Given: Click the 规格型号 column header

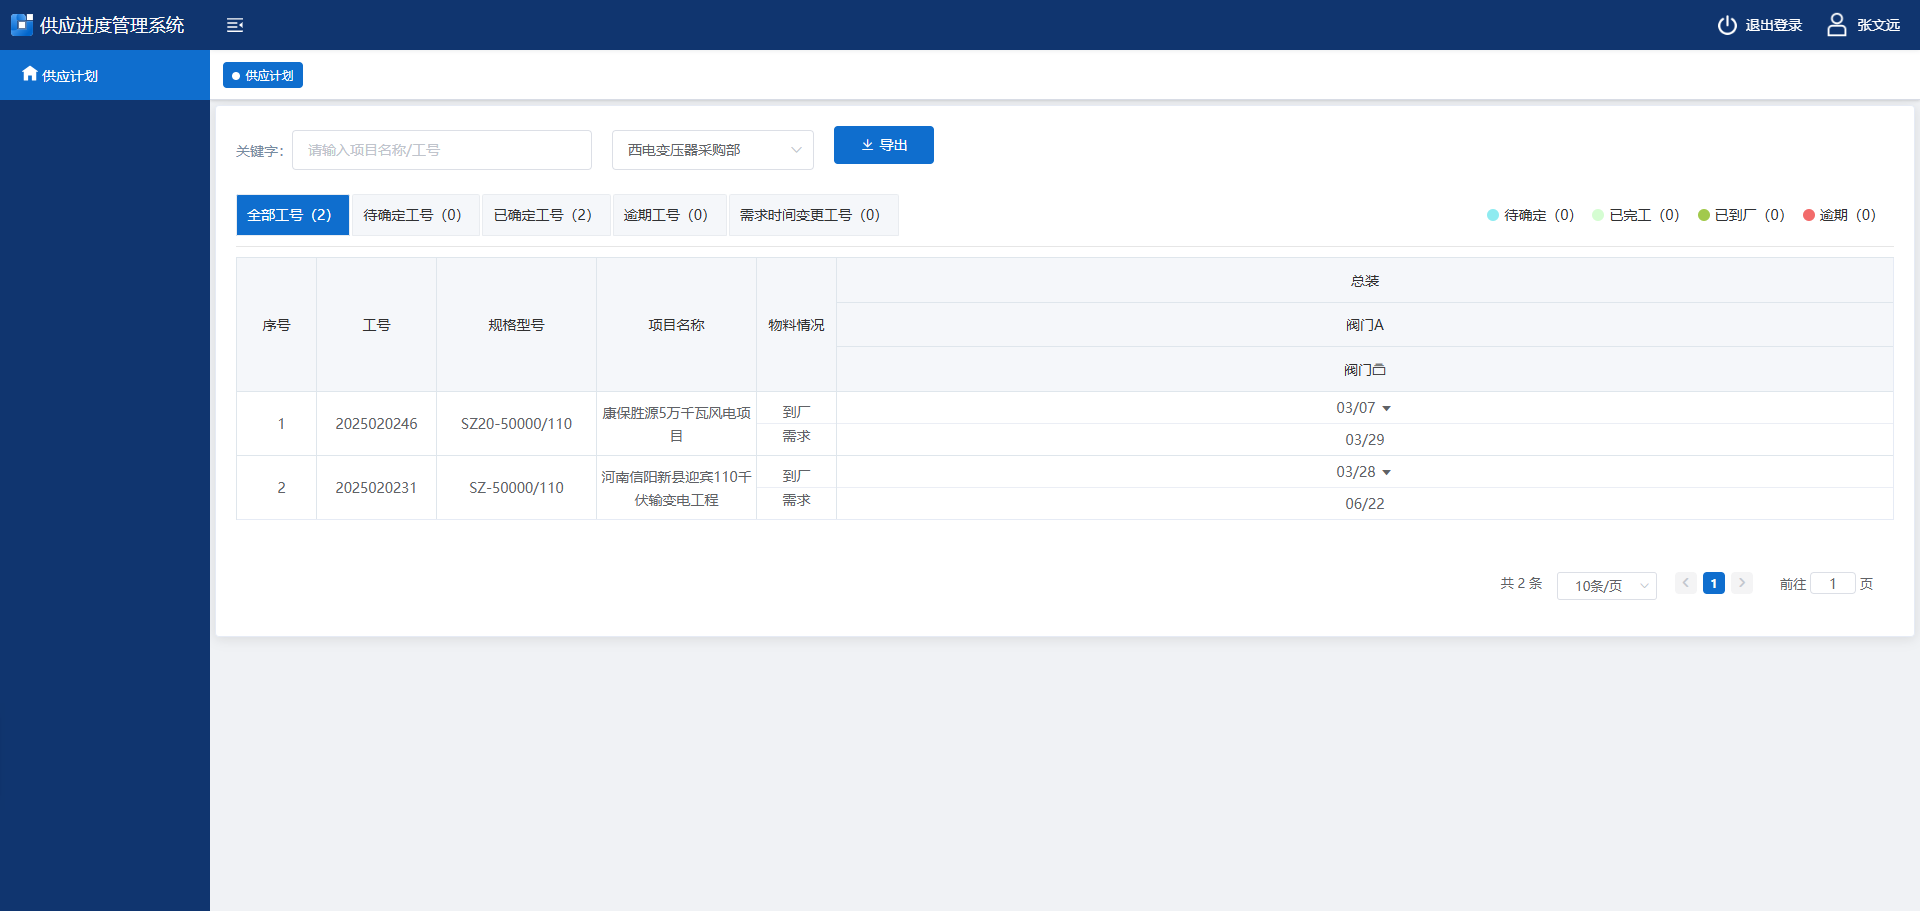Looking at the screenshot, I should [x=516, y=325].
